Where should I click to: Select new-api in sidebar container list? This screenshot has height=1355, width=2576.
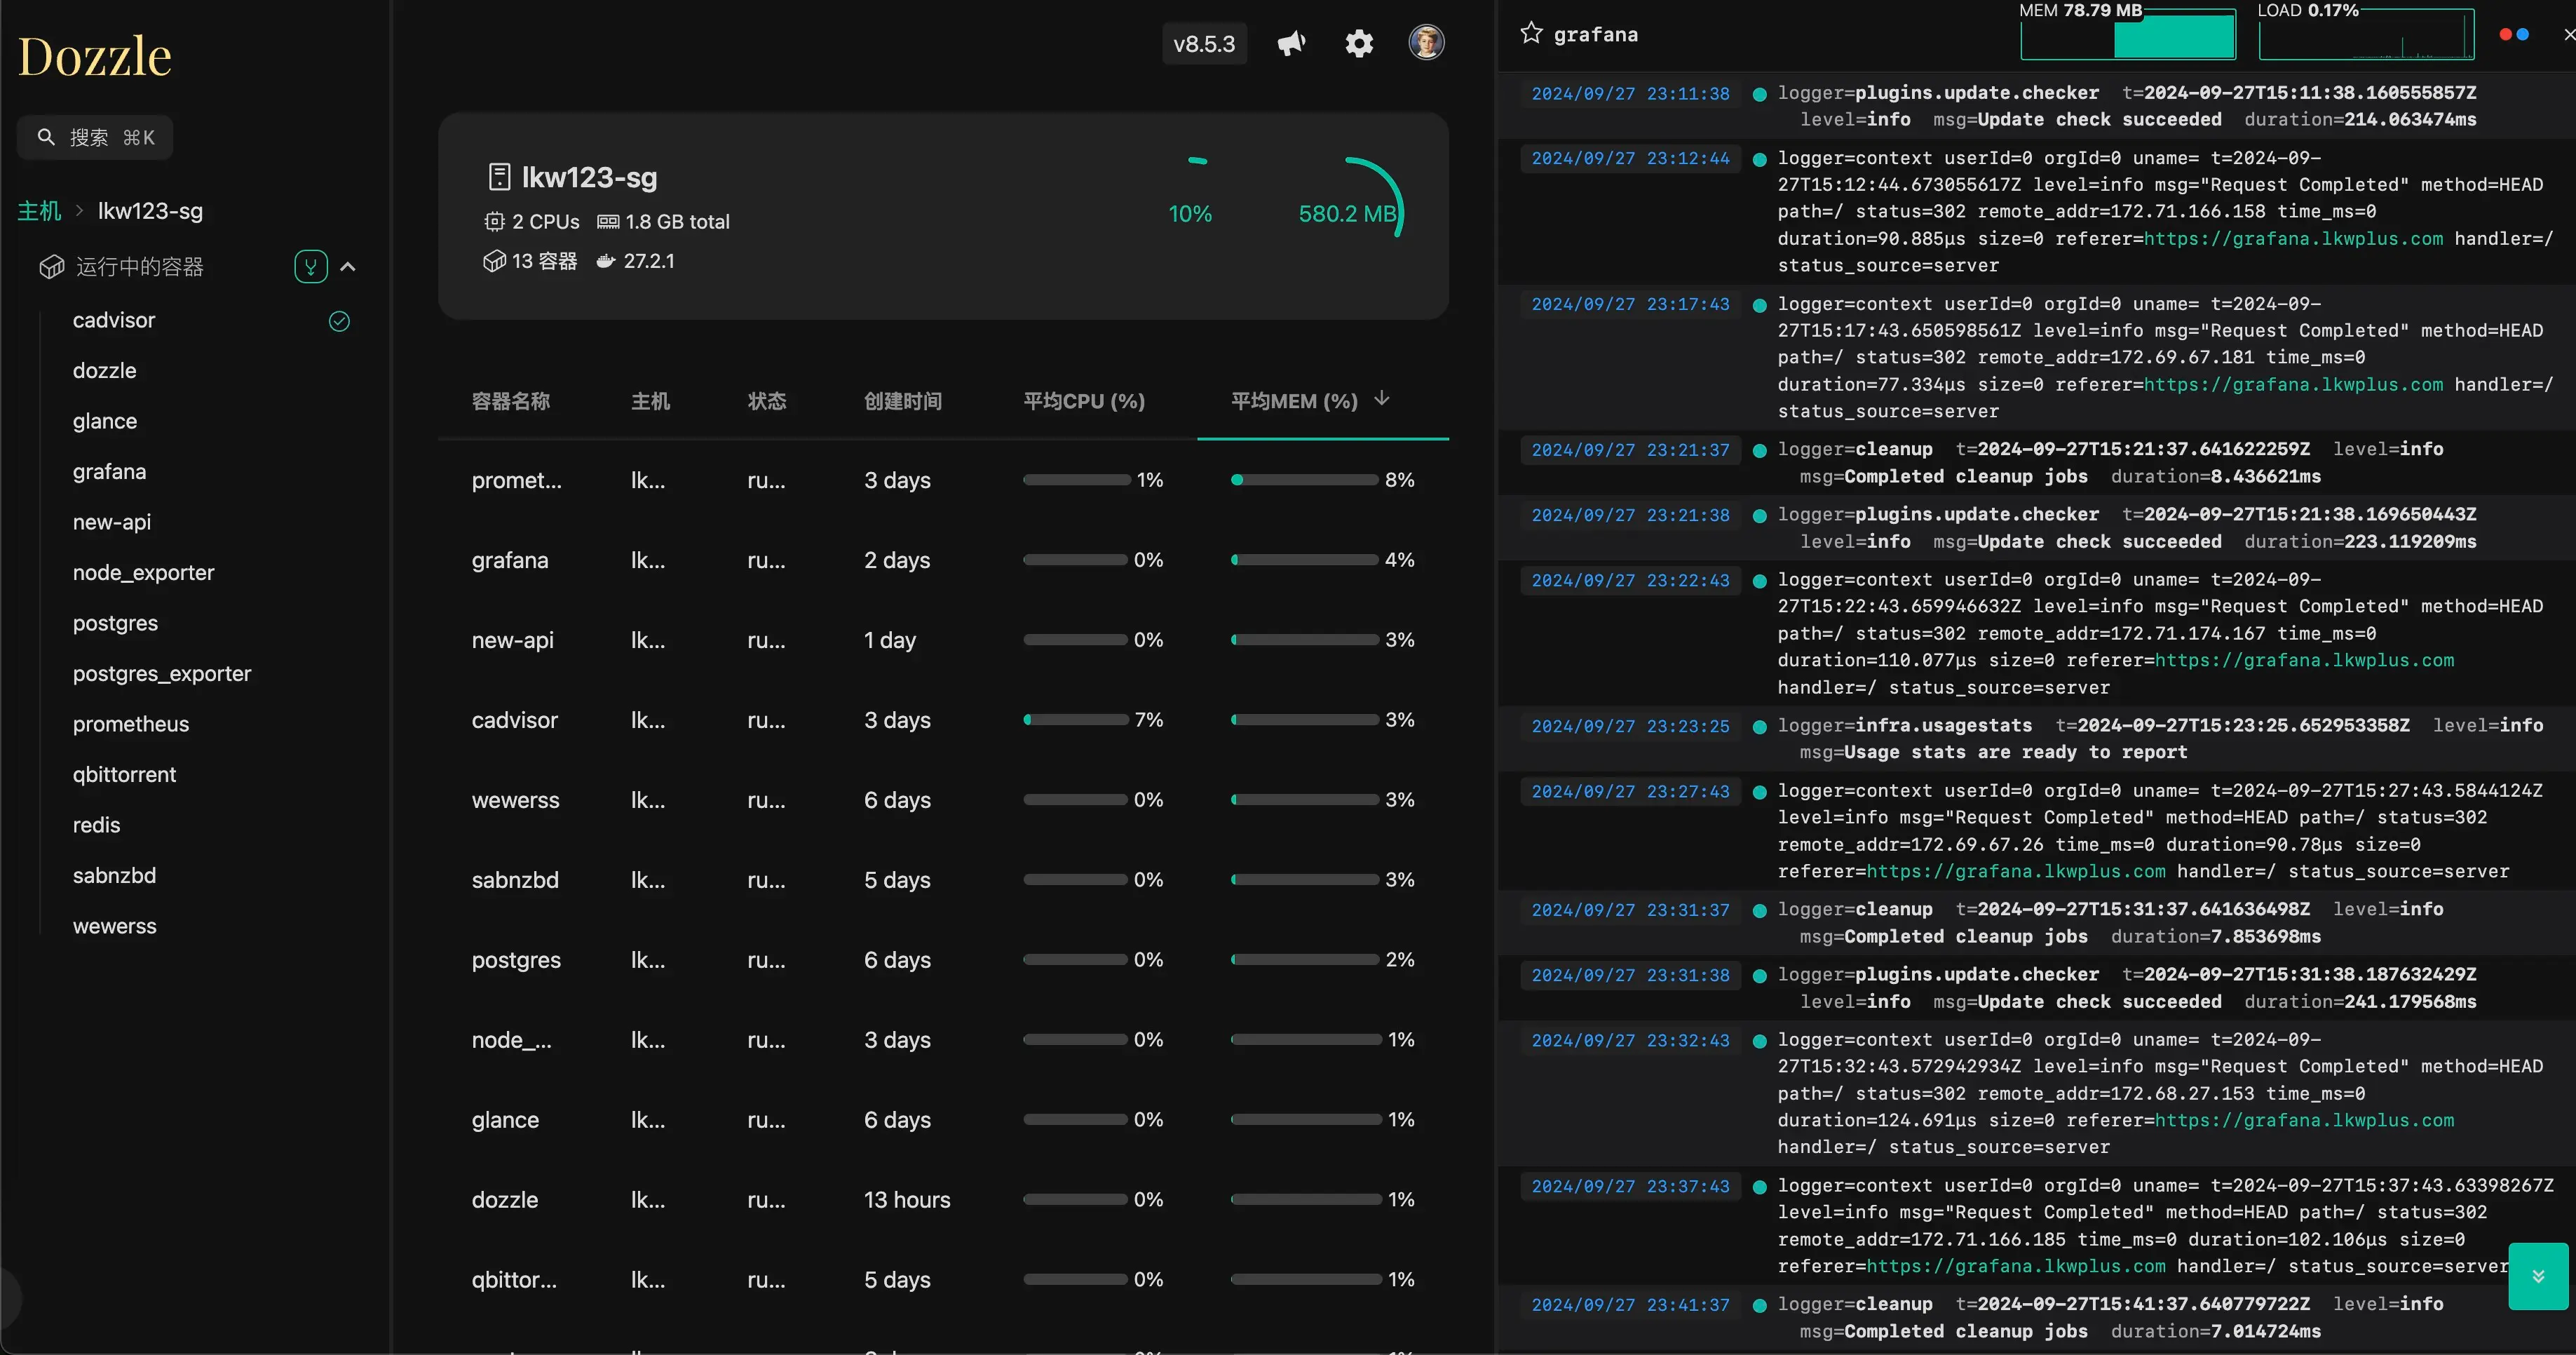click(x=112, y=522)
